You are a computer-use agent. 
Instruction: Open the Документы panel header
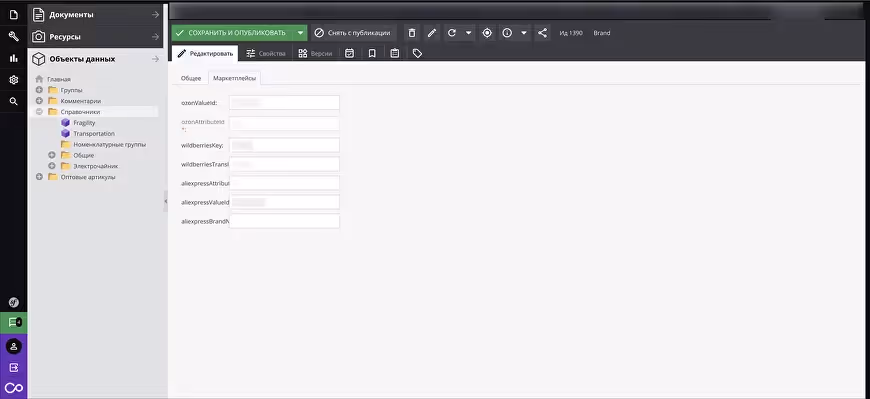click(95, 15)
